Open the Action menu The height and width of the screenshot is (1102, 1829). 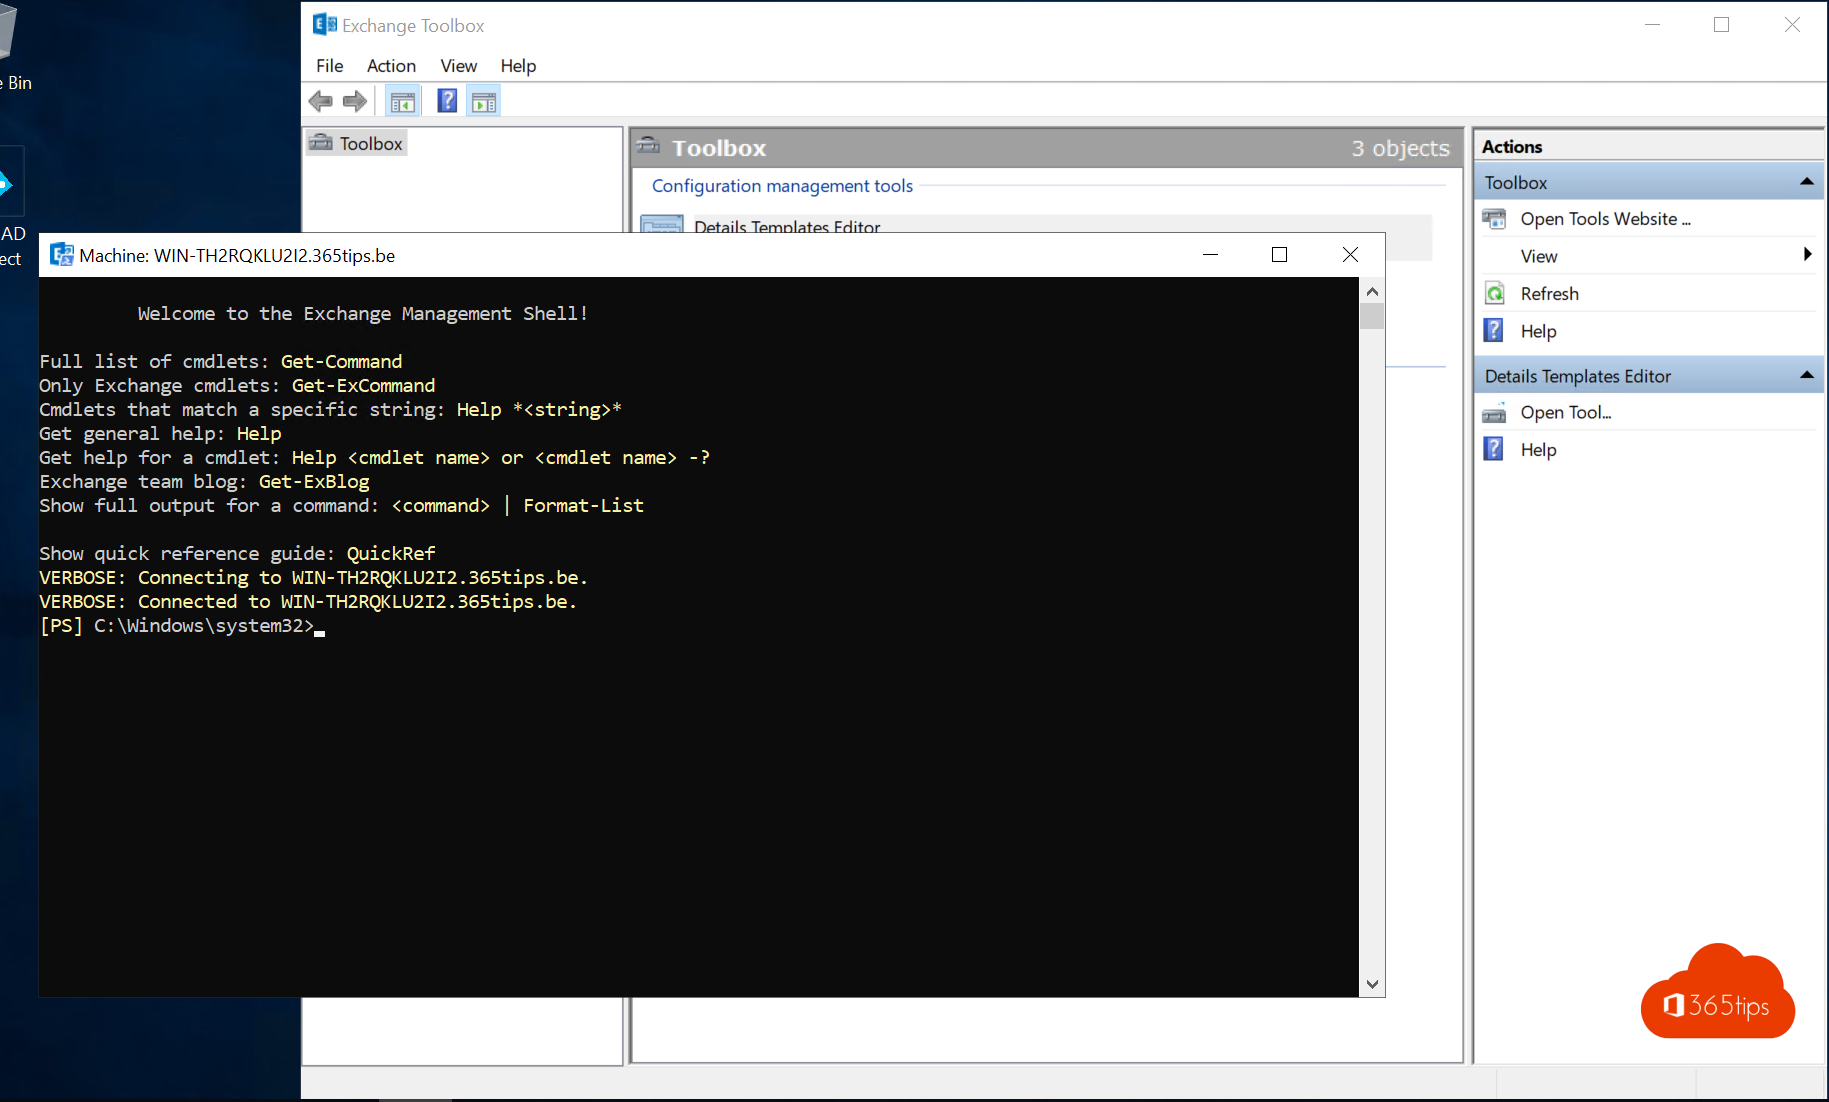390,66
